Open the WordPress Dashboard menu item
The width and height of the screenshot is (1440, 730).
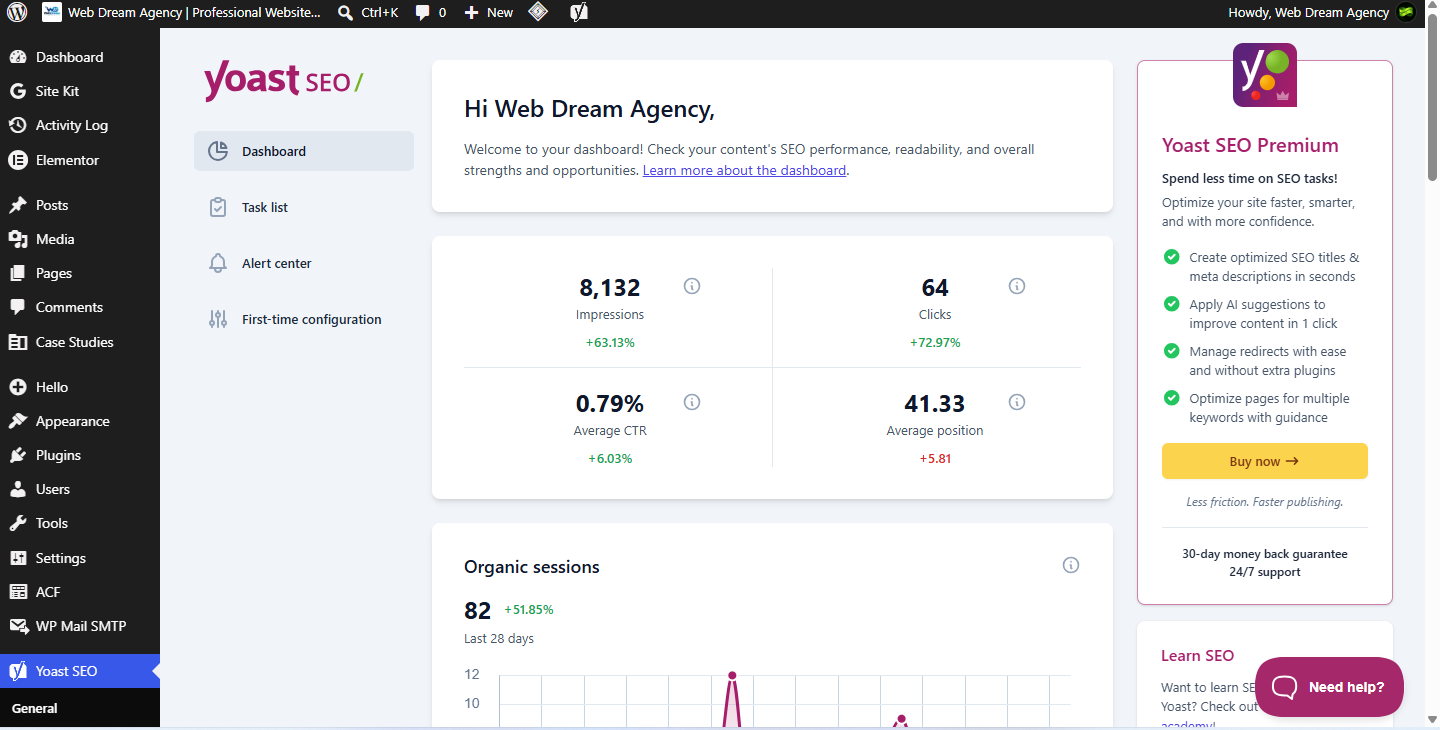(80, 57)
